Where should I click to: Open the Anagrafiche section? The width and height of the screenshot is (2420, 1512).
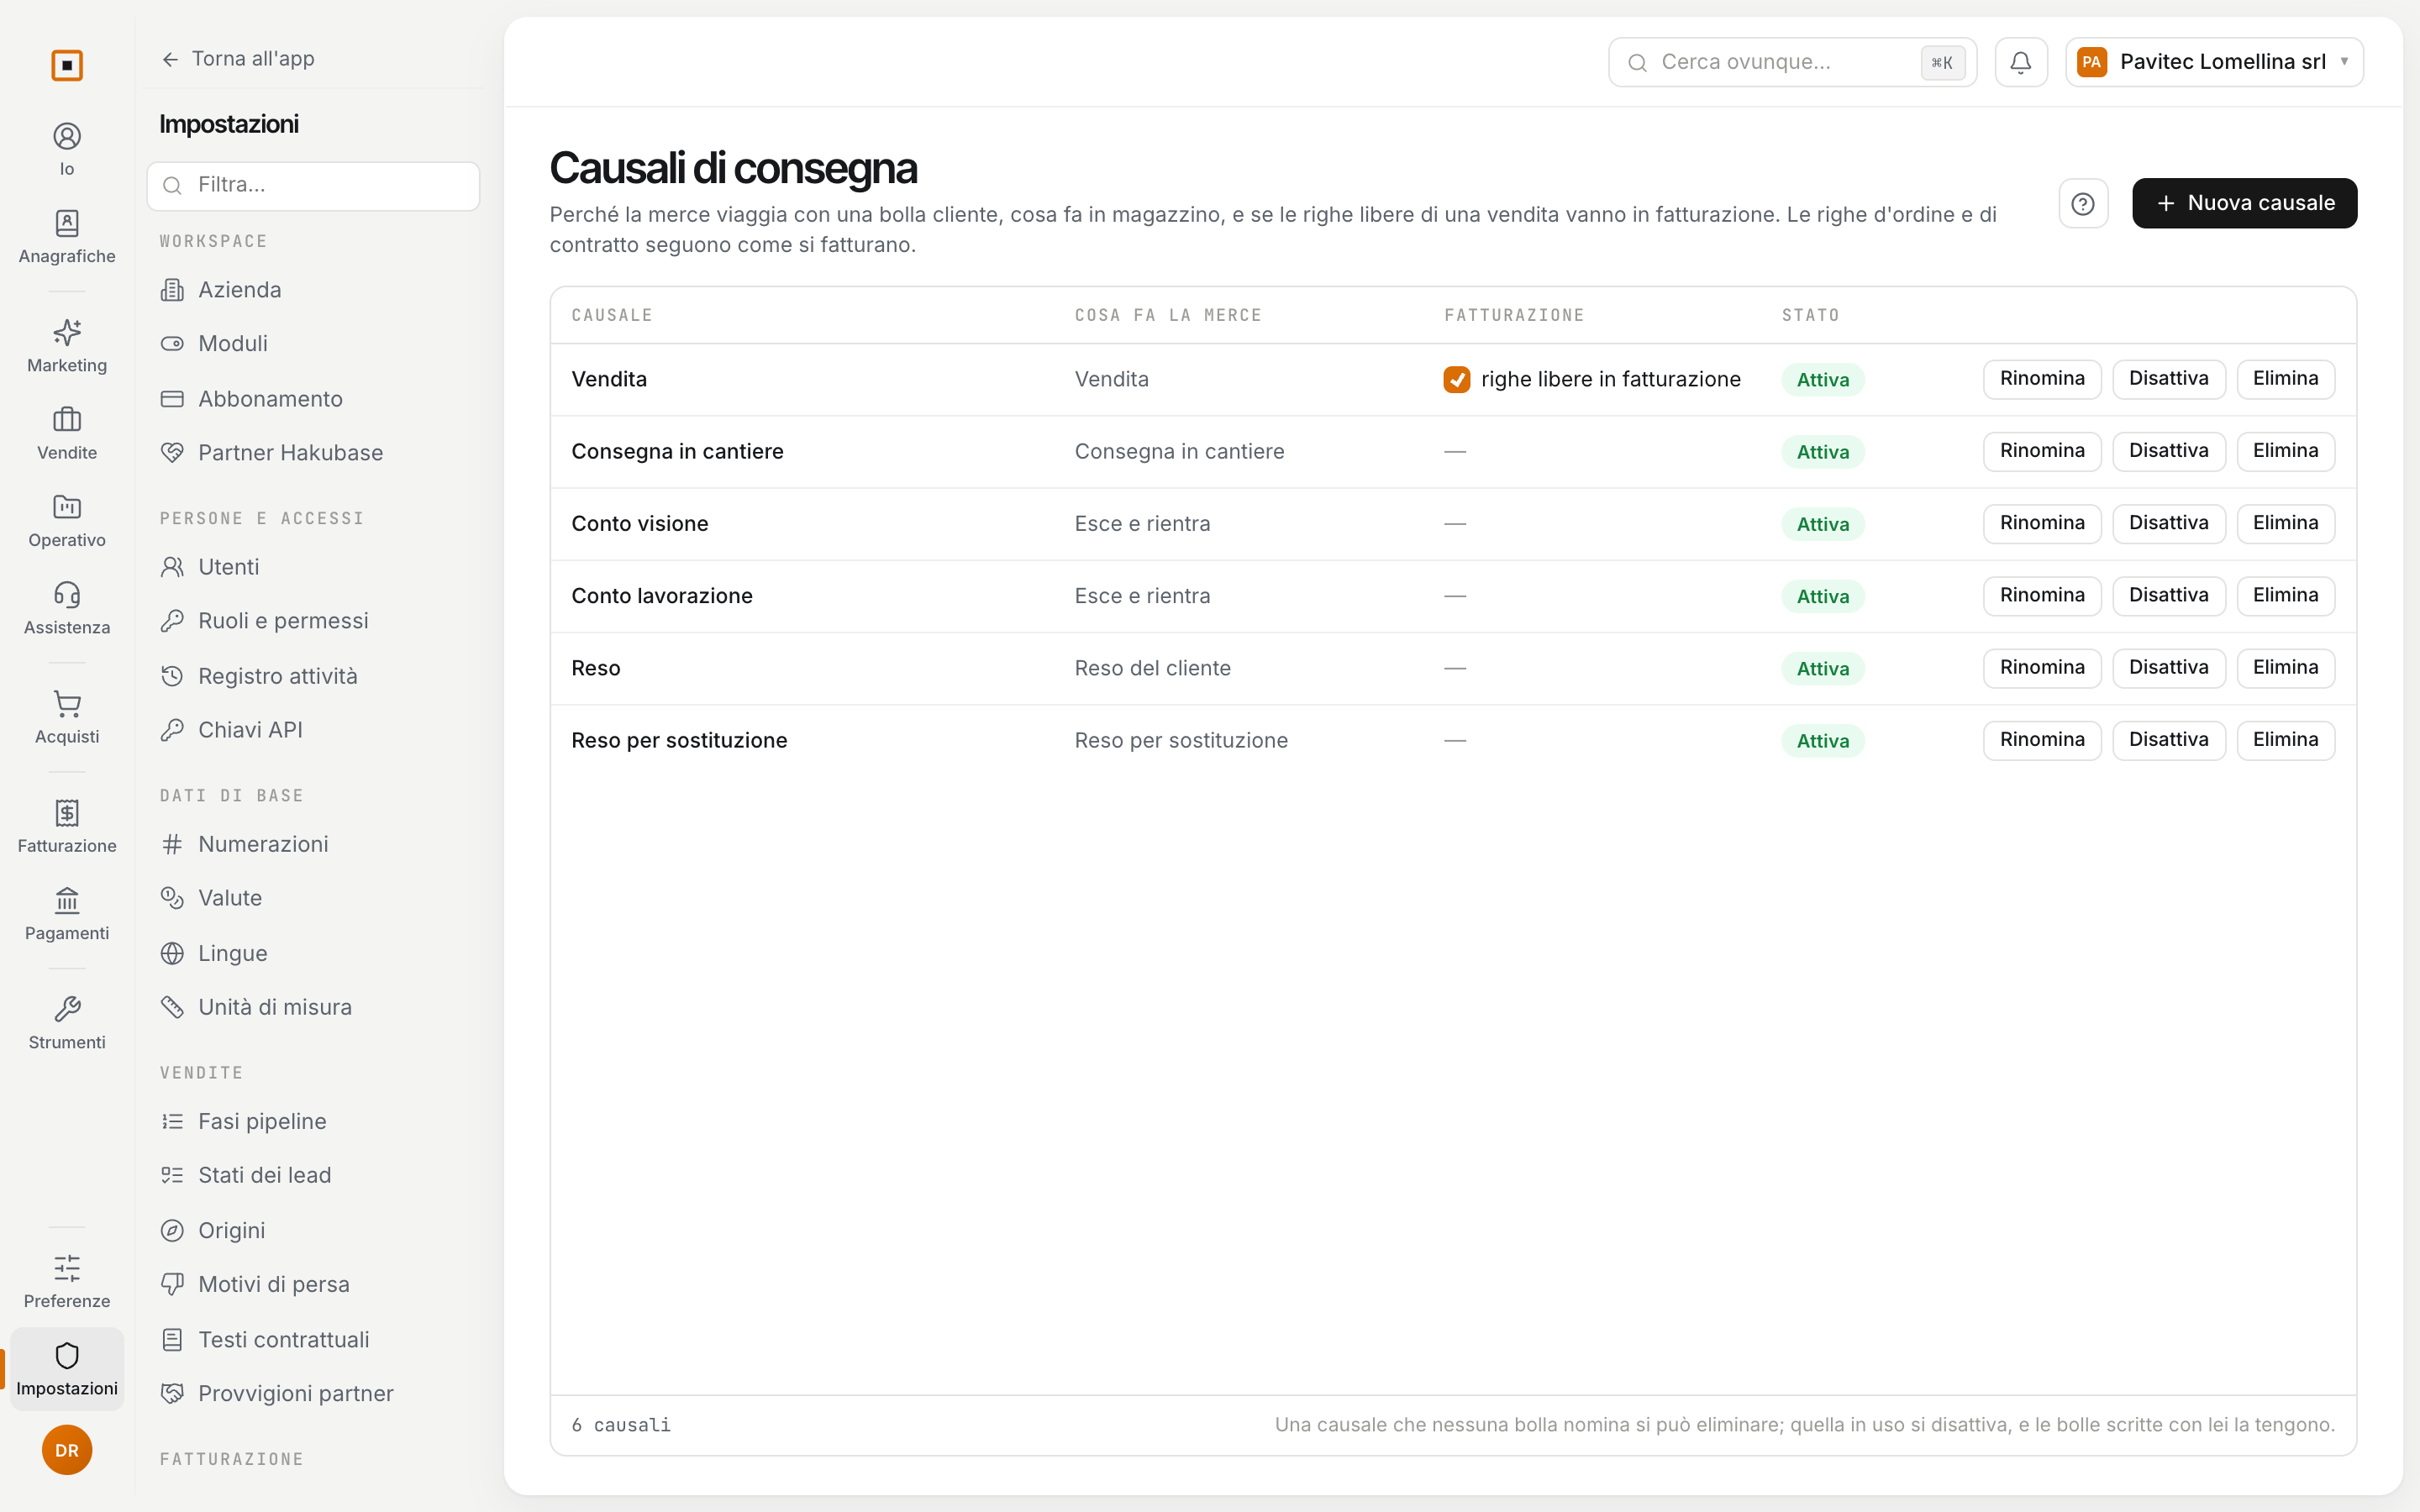(67, 237)
